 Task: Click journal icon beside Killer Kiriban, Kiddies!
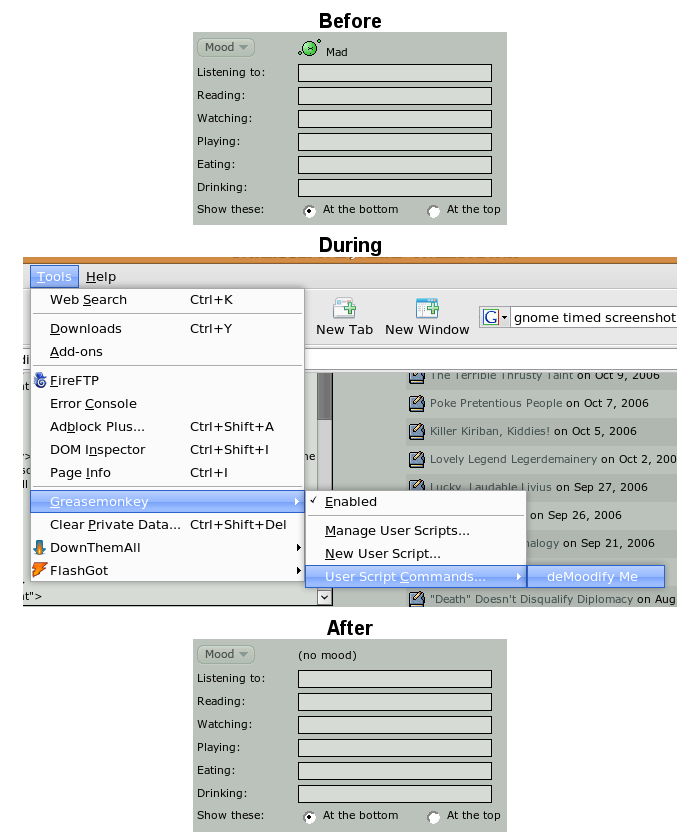click(417, 431)
